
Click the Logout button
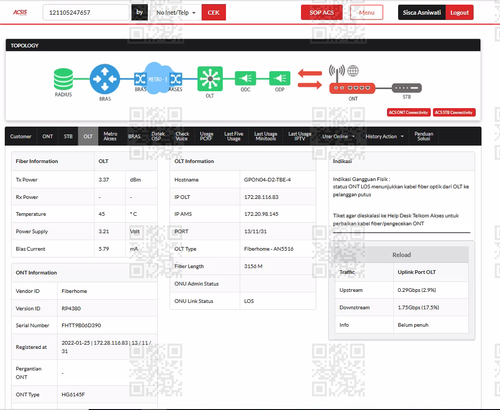pos(460,13)
